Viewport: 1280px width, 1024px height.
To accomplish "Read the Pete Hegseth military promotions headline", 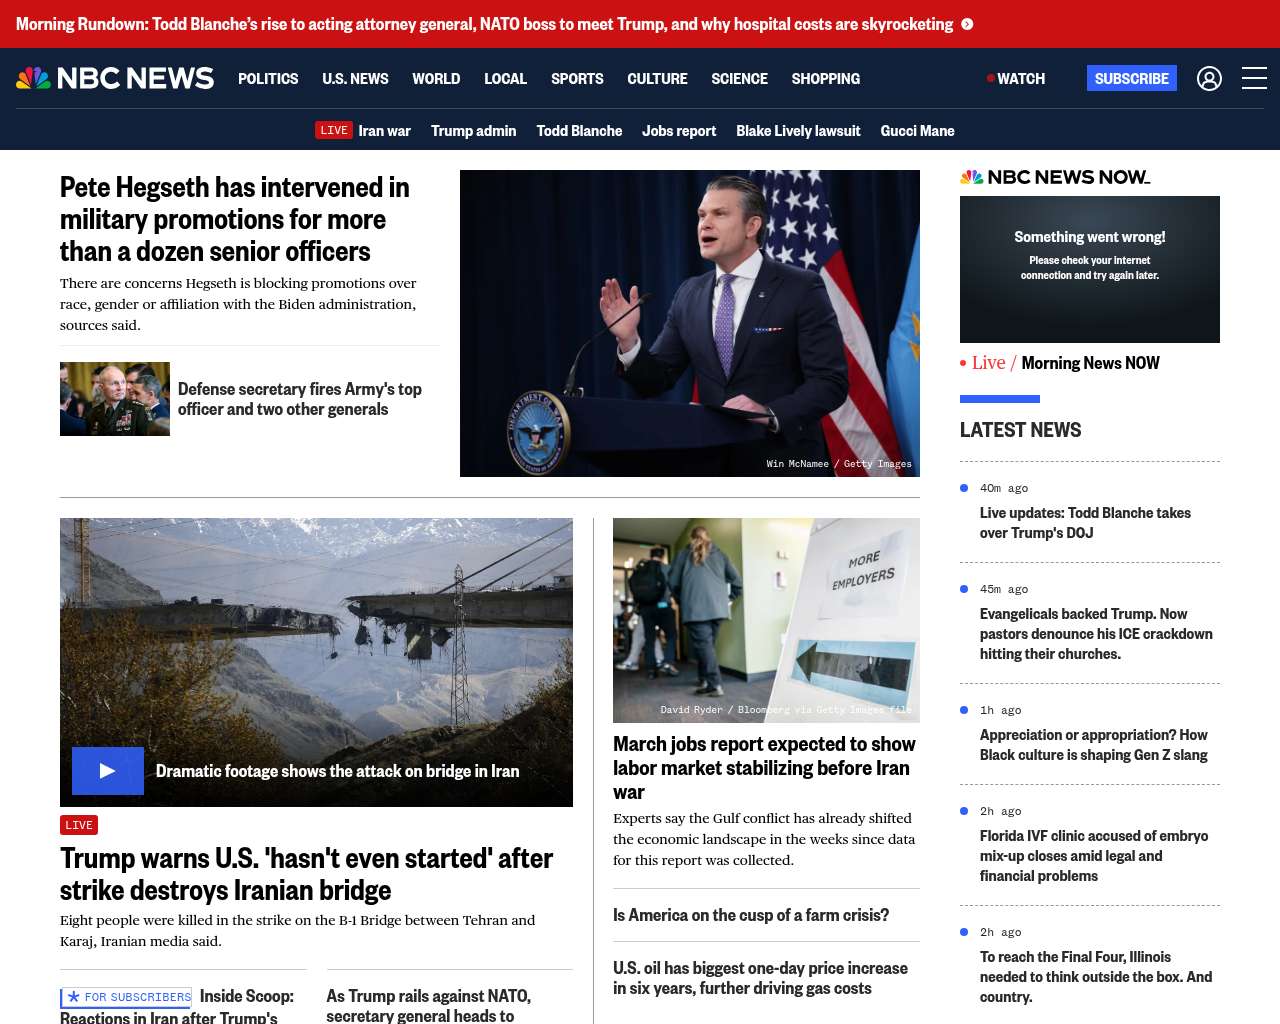I will 235,219.
